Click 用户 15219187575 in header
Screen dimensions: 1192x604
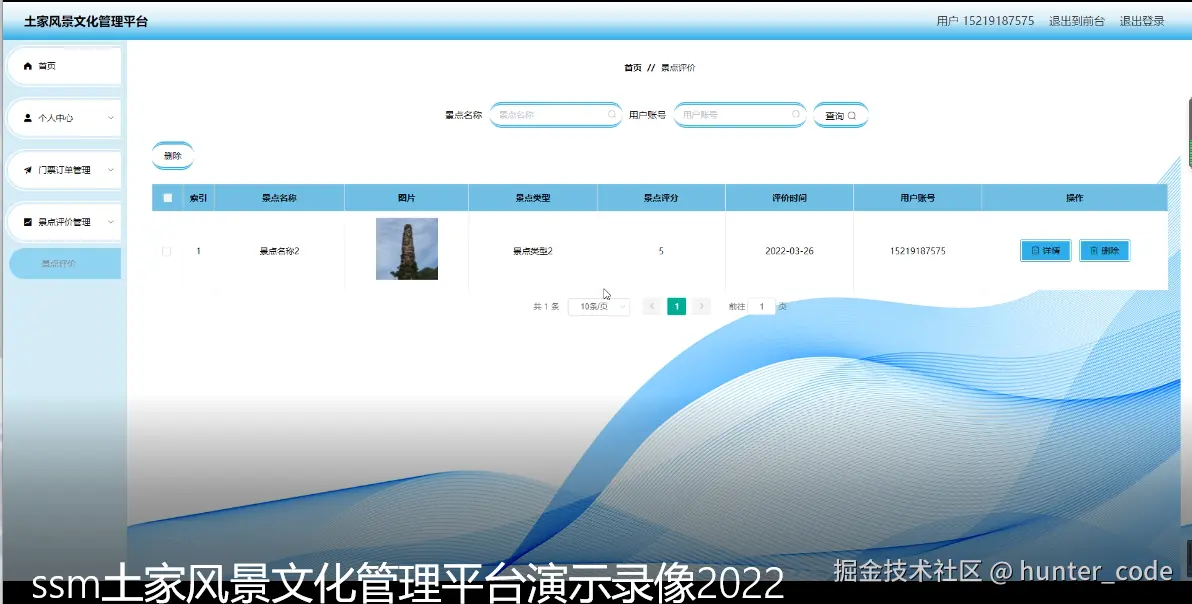tap(985, 21)
